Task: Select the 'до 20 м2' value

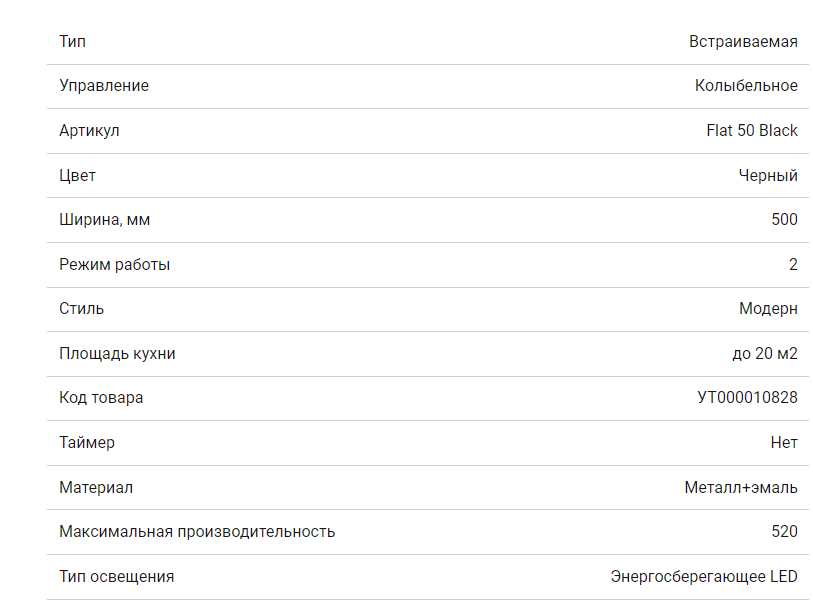Action: [x=765, y=353]
